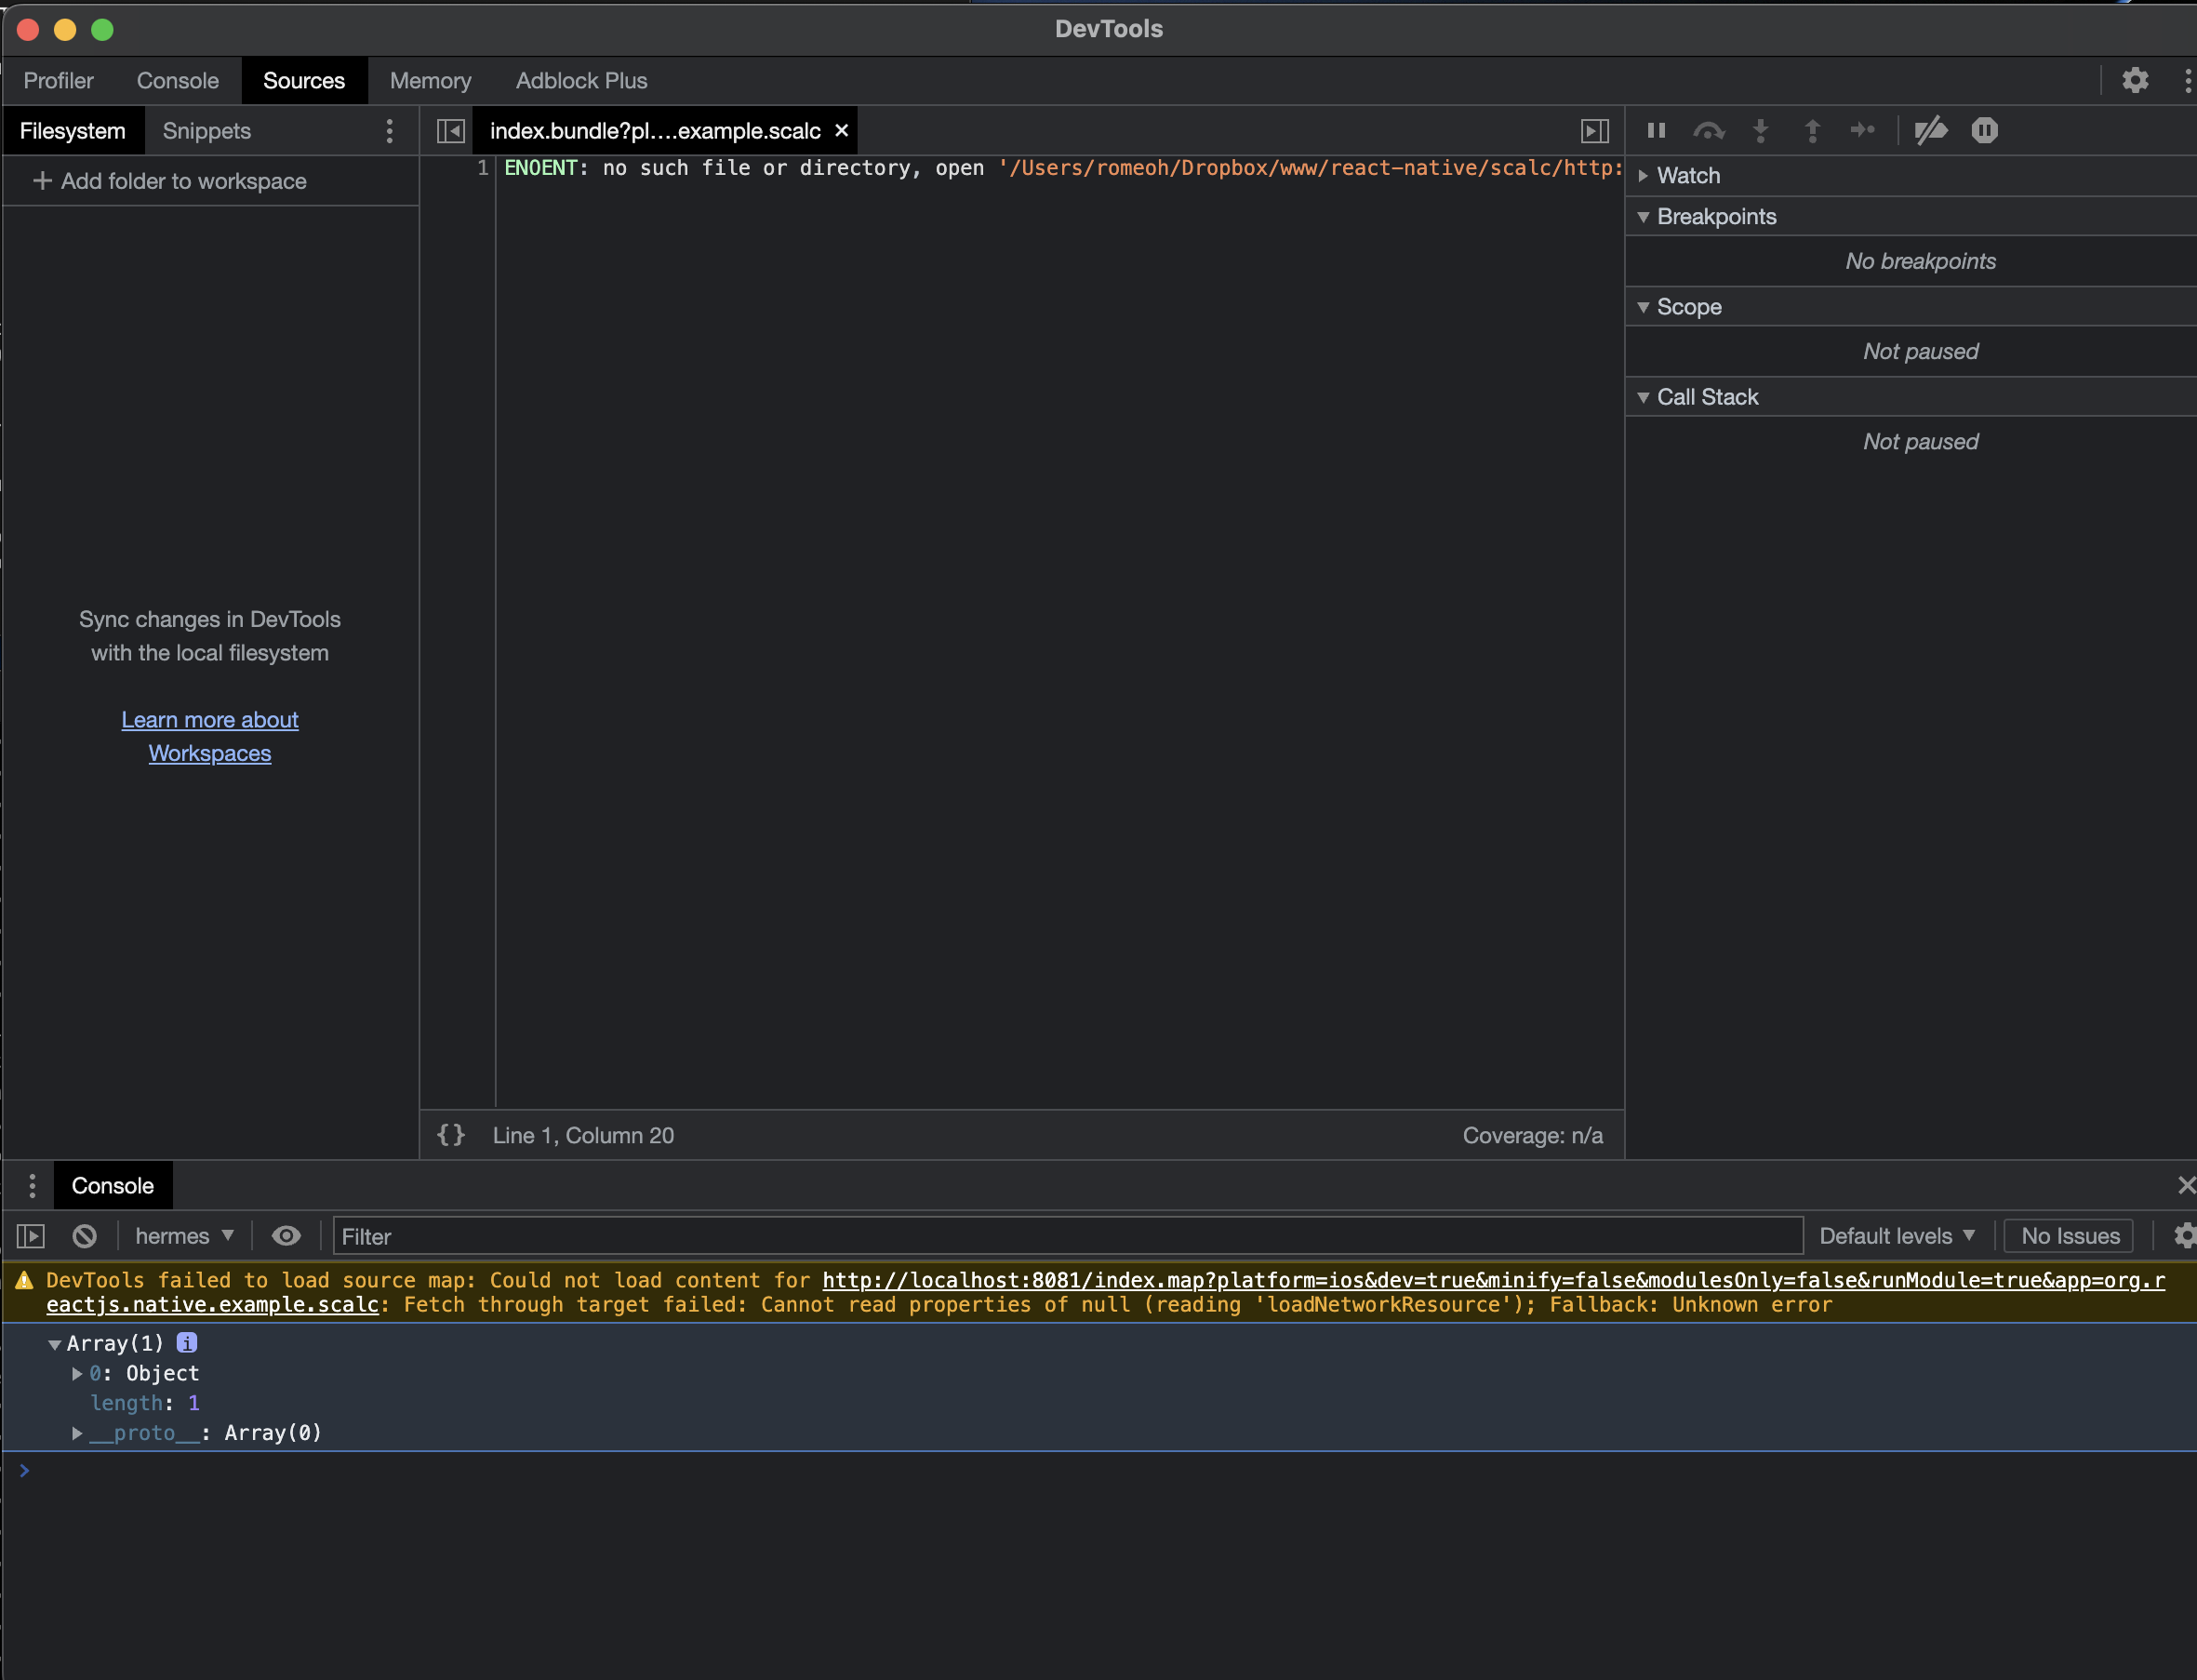Click the pretty print braces icon

click(x=451, y=1135)
